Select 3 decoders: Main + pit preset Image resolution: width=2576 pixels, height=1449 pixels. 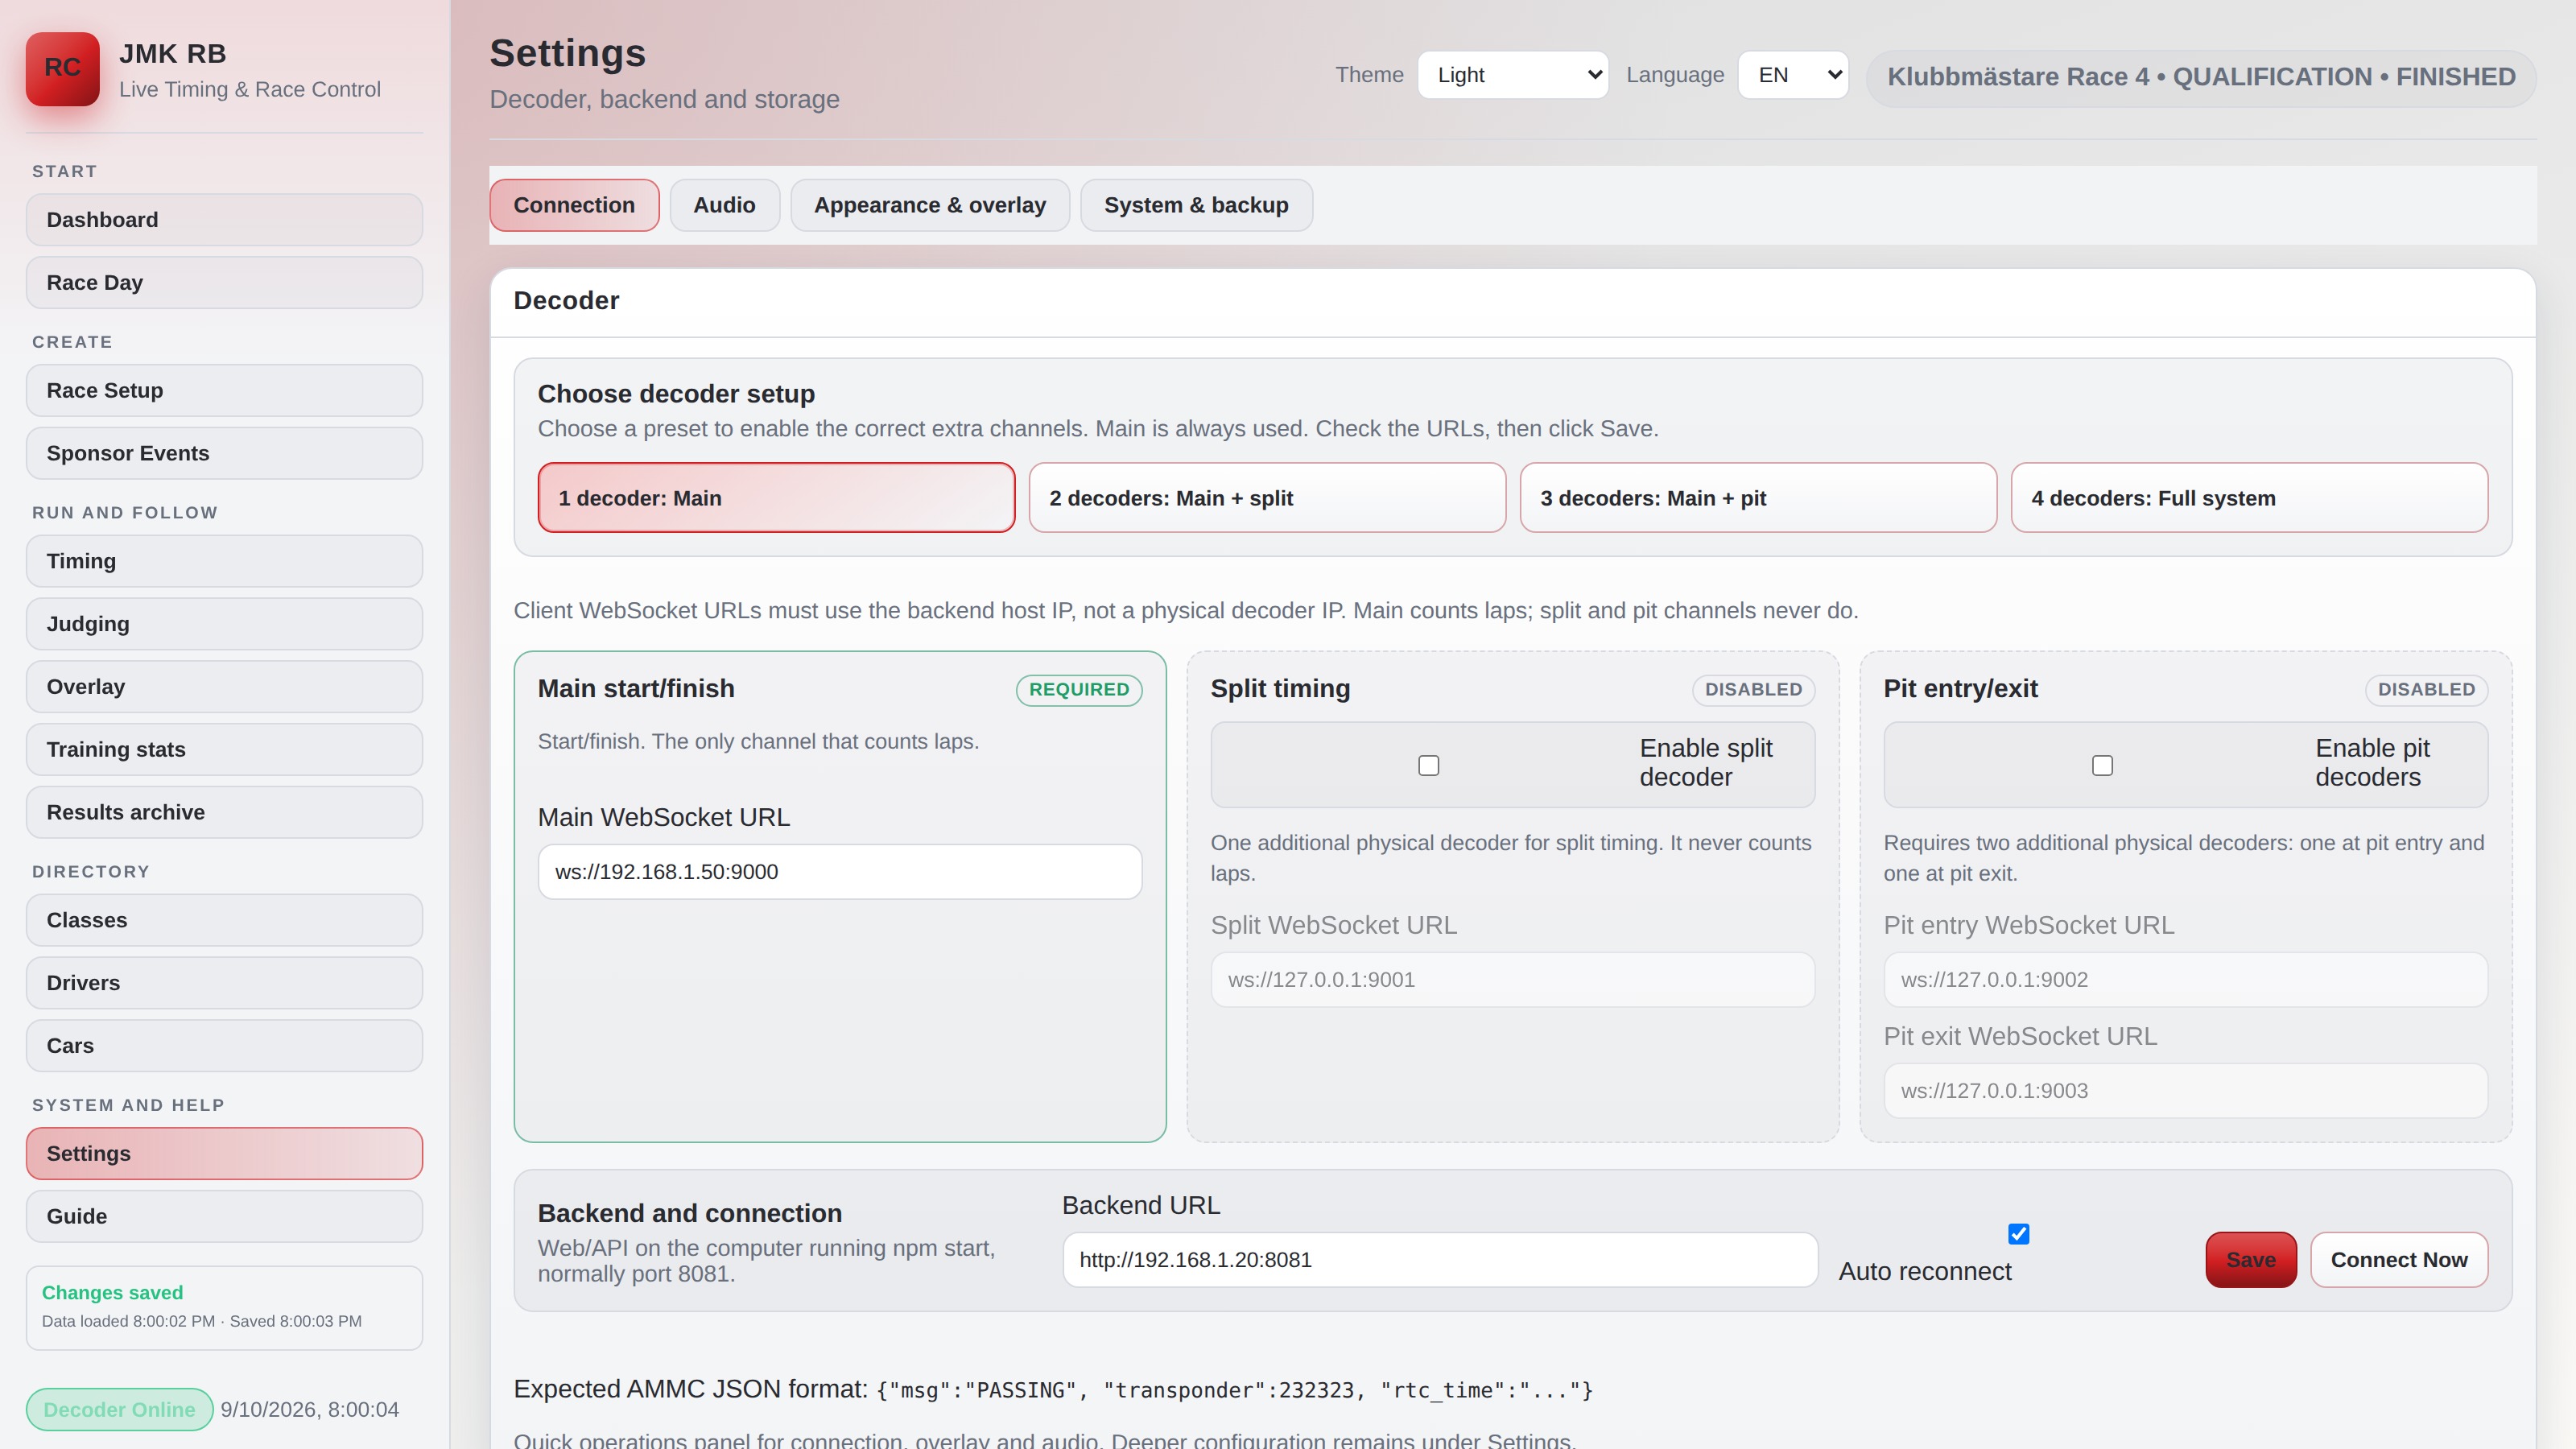1758,497
